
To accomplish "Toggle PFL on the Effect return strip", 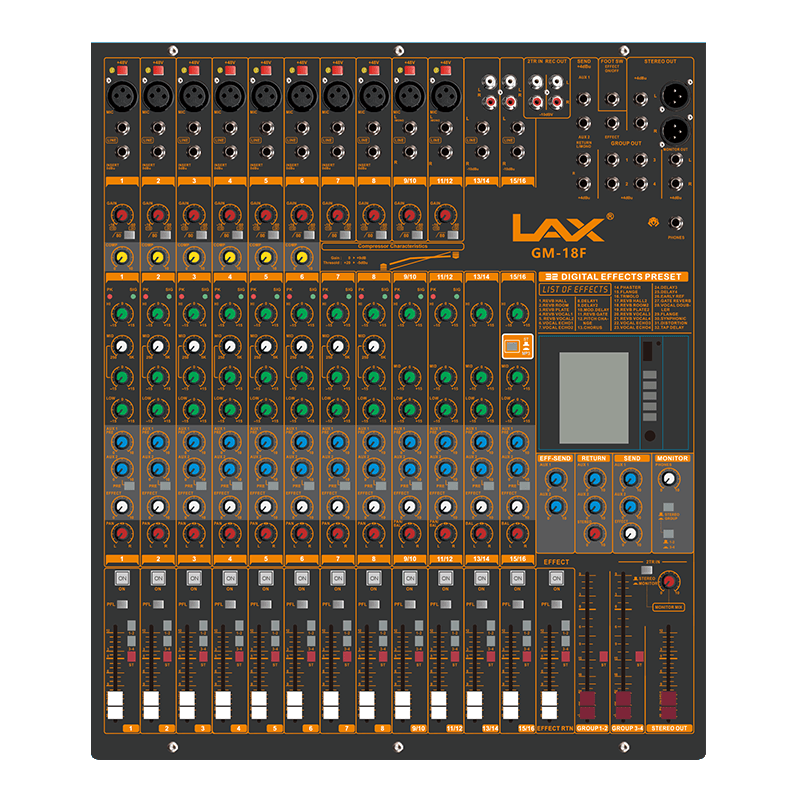I will point(557,605).
